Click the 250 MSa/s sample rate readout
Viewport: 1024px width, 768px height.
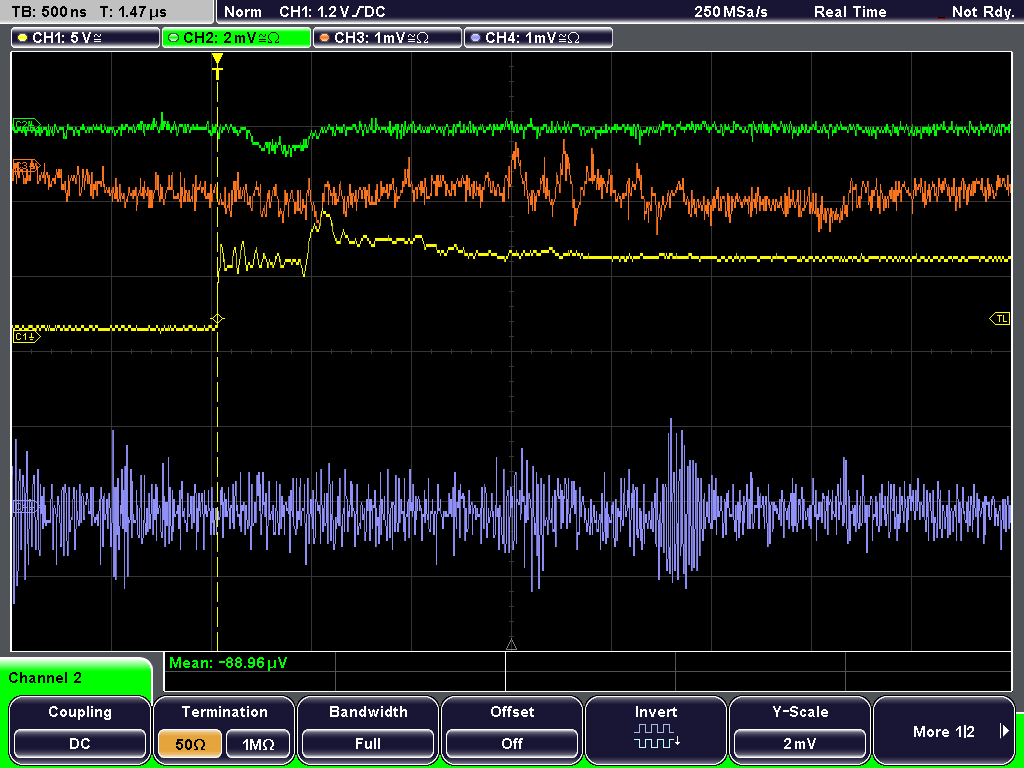click(731, 12)
